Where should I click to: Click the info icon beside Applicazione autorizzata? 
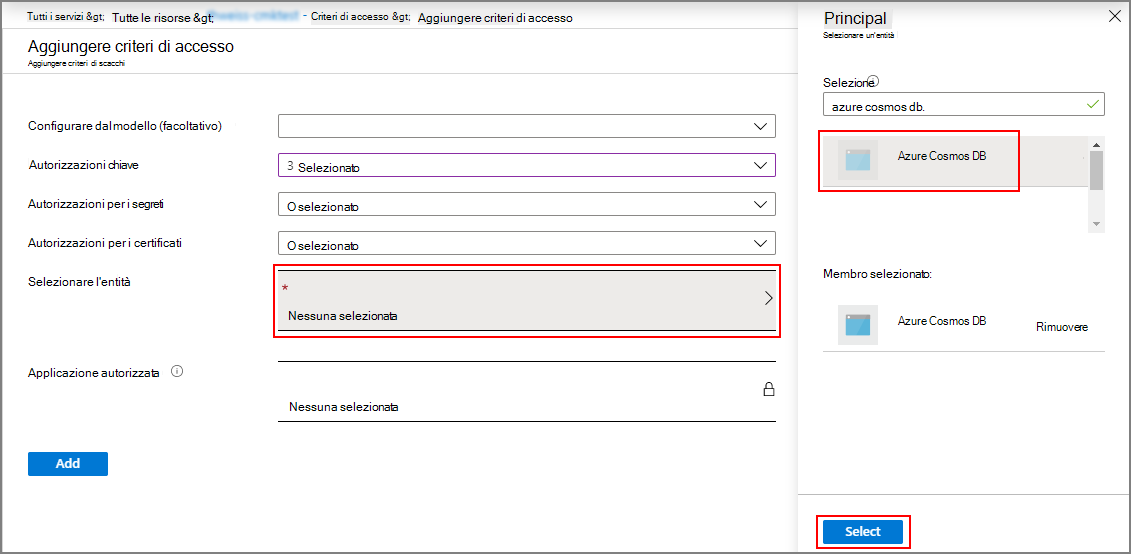177,372
